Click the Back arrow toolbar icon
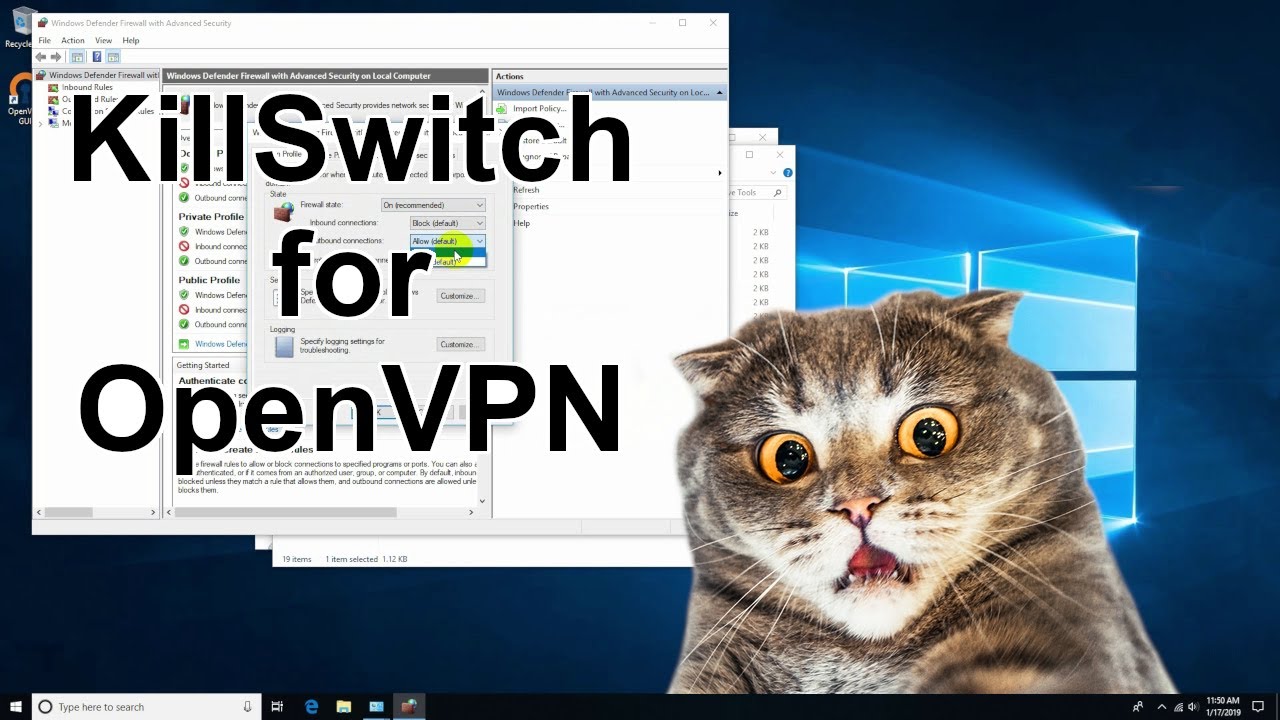 tap(41, 57)
